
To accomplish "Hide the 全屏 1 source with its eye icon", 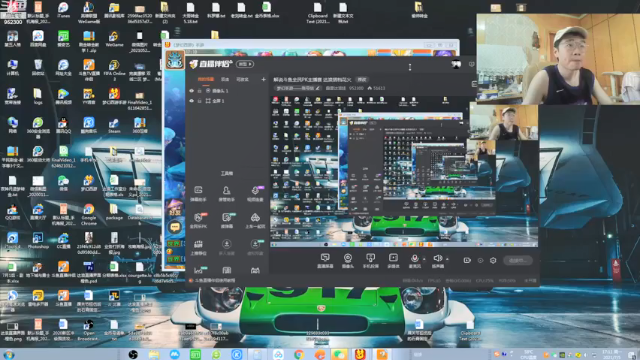I will (x=191, y=100).
